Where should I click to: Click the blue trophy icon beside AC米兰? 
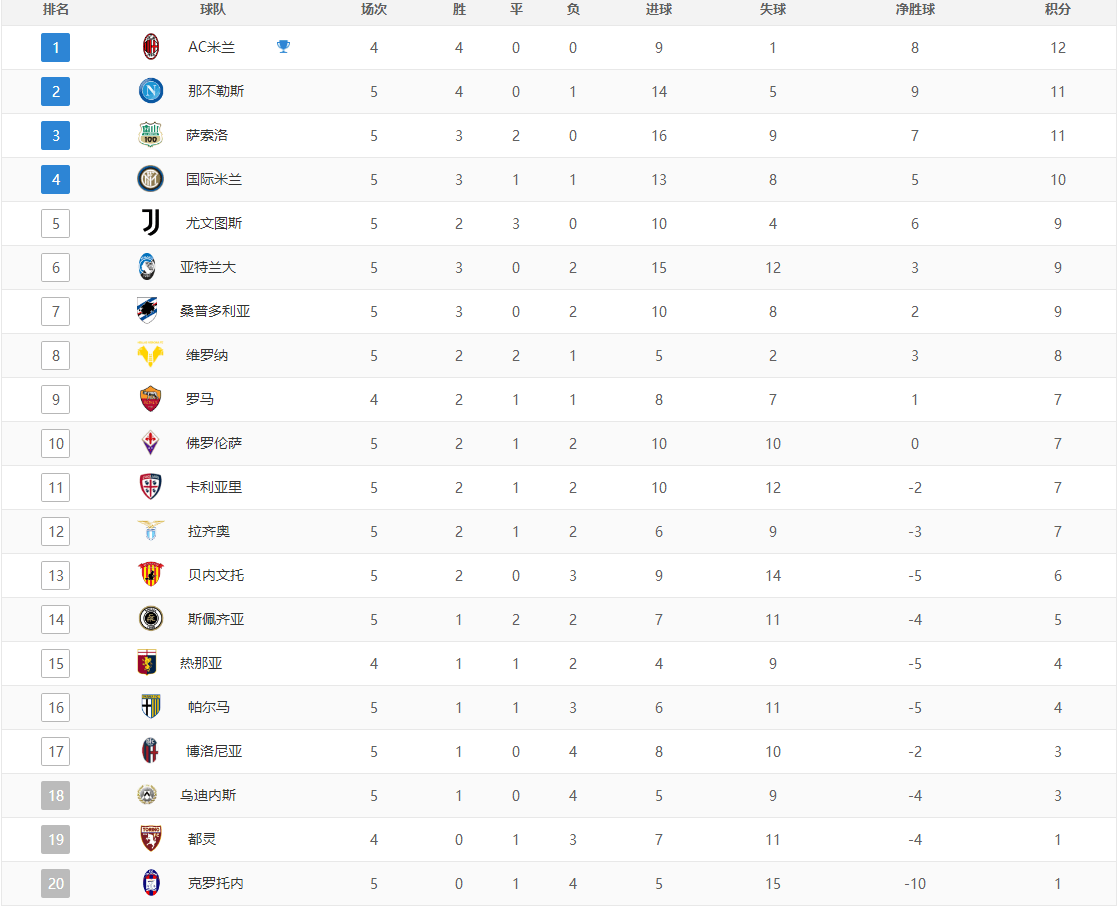[x=284, y=46]
